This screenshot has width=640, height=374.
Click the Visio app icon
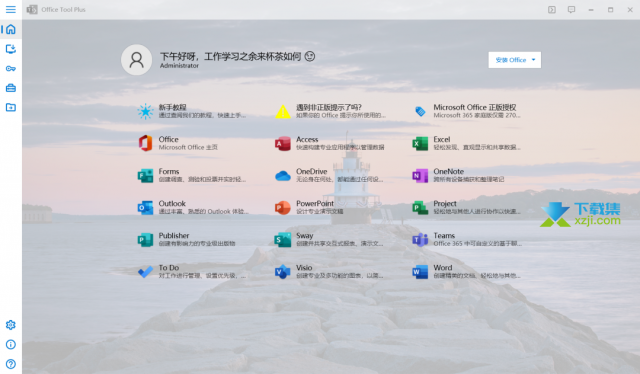(282, 272)
